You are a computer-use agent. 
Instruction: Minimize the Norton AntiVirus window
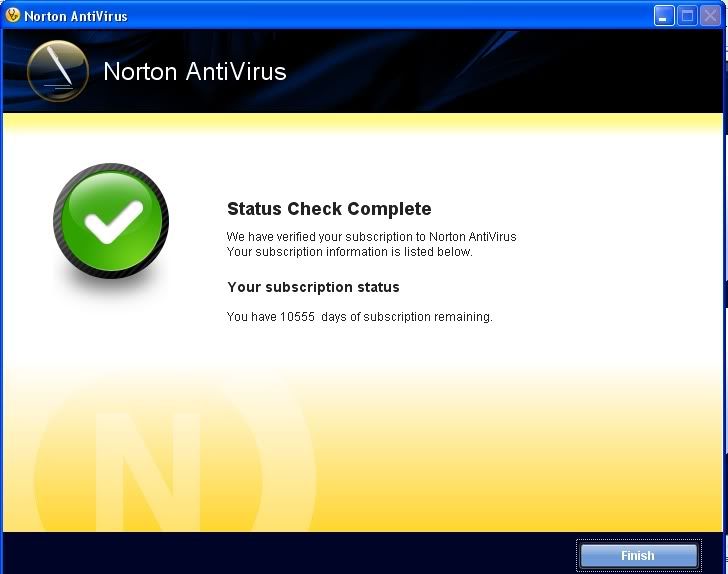pos(664,16)
